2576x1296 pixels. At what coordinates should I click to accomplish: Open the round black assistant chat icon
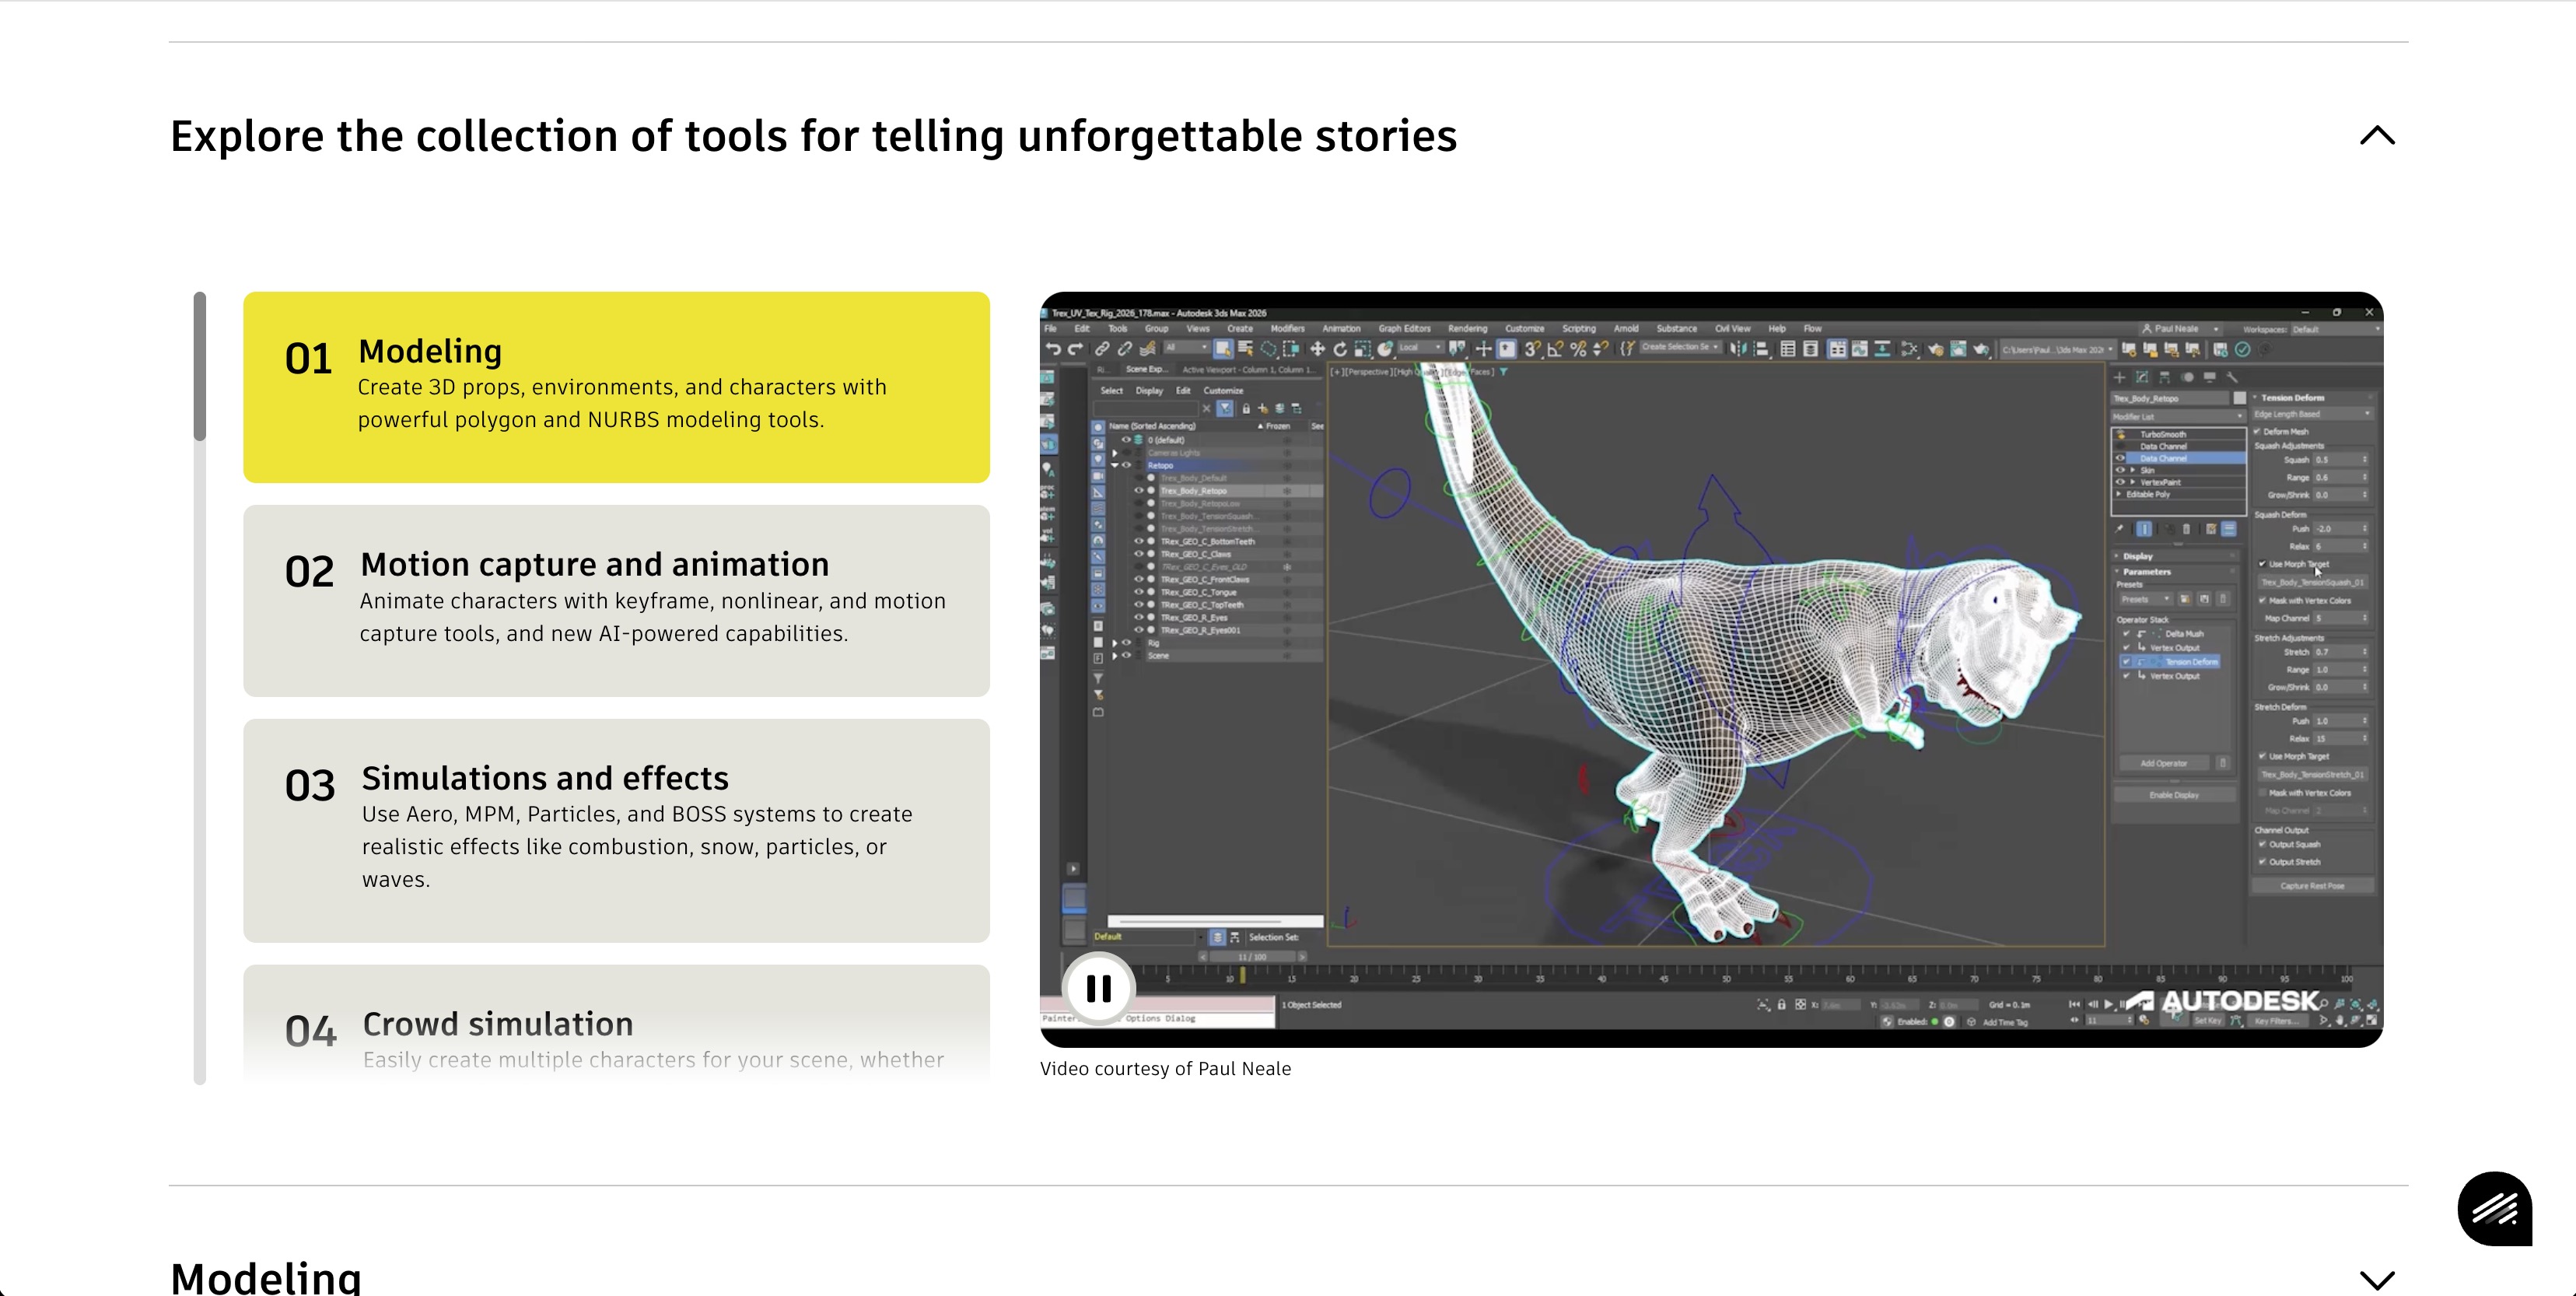tap(2494, 1208)
